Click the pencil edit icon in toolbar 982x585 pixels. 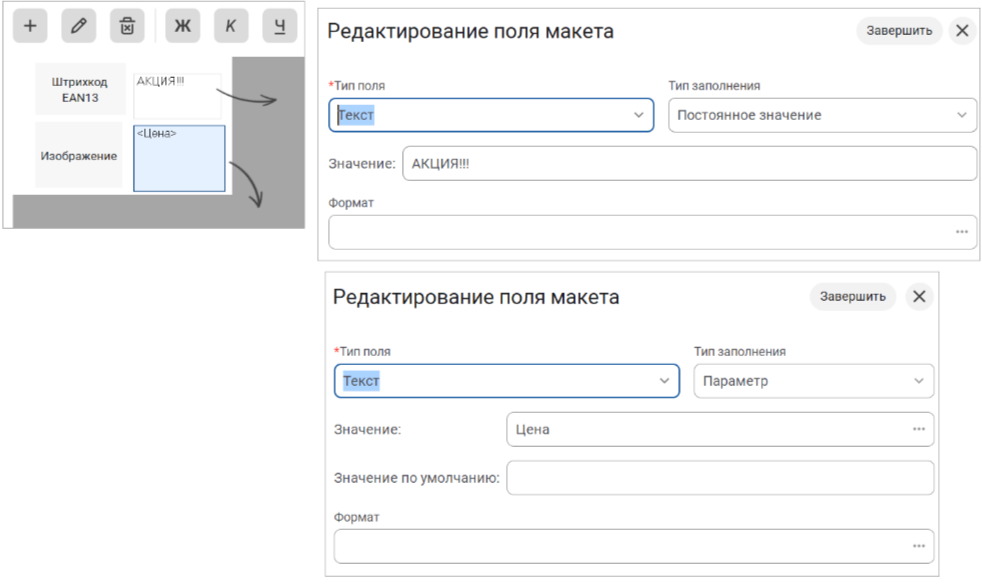[79, 26]
